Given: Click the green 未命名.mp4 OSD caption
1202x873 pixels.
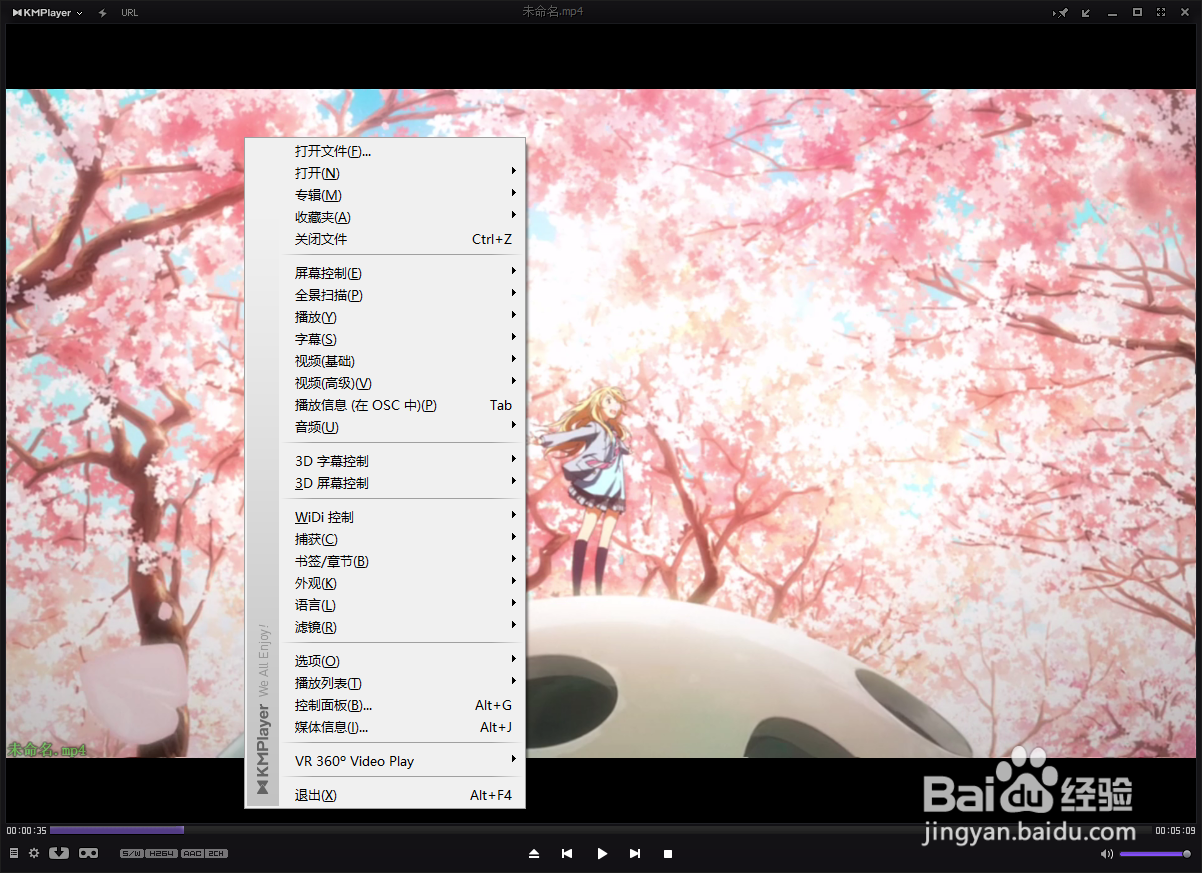Looking at the screenshot, I should (47, 749).
